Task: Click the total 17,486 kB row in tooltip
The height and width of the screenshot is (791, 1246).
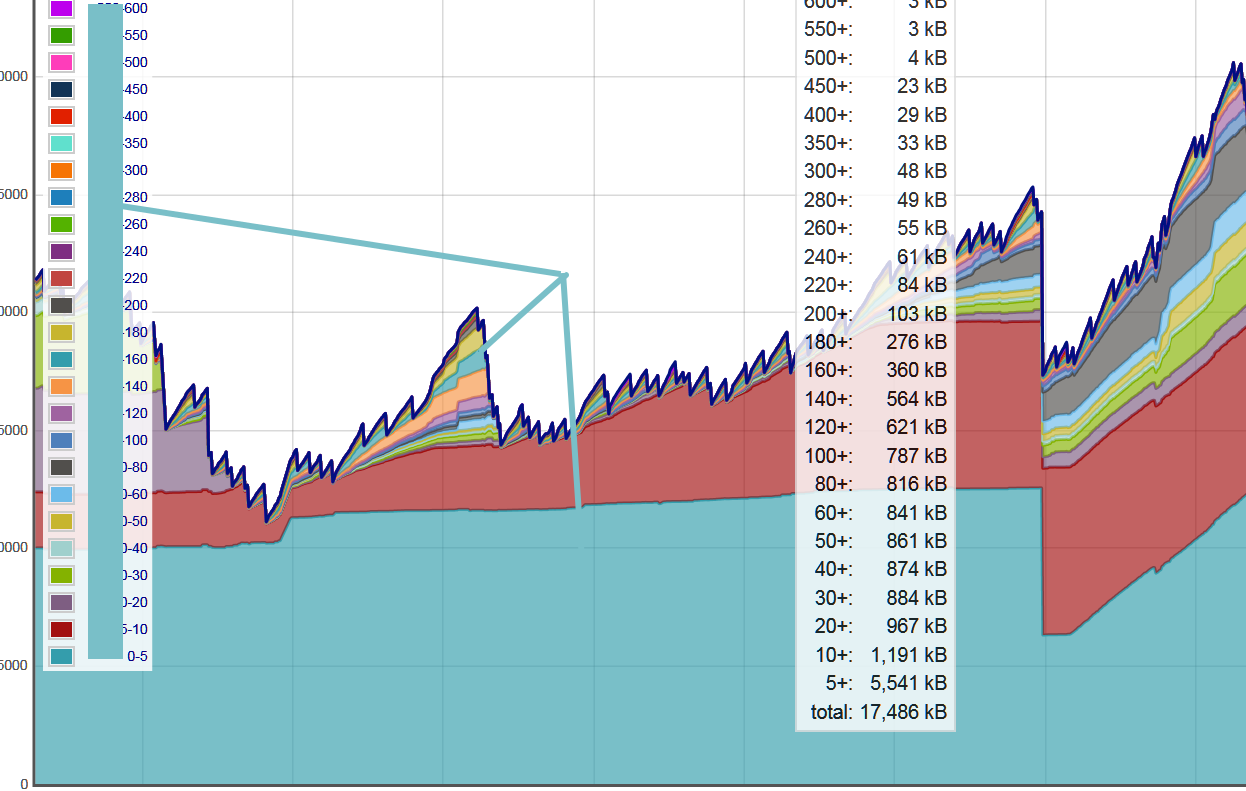Action: 877,713
